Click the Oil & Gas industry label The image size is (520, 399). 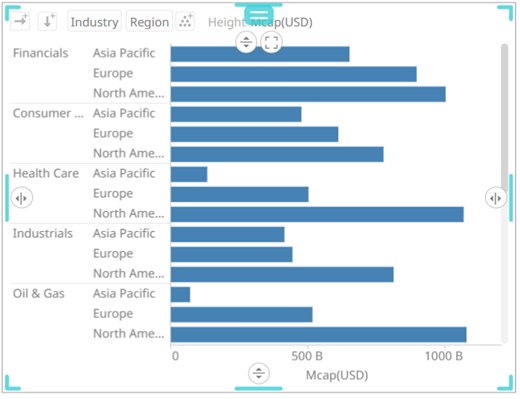[39, 293]
